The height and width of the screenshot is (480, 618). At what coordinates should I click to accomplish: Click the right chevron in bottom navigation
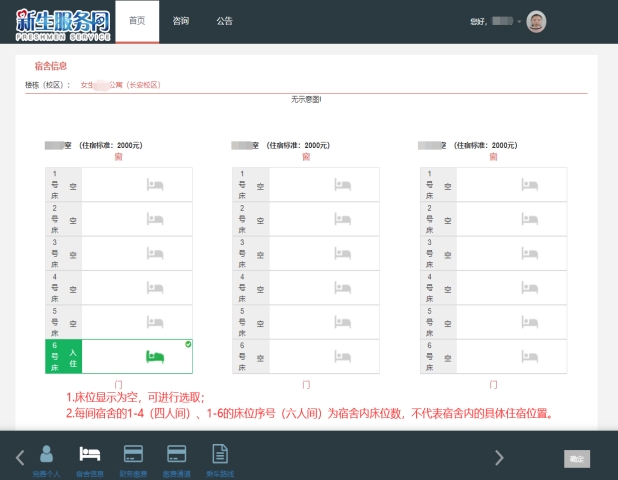(499, 458)
